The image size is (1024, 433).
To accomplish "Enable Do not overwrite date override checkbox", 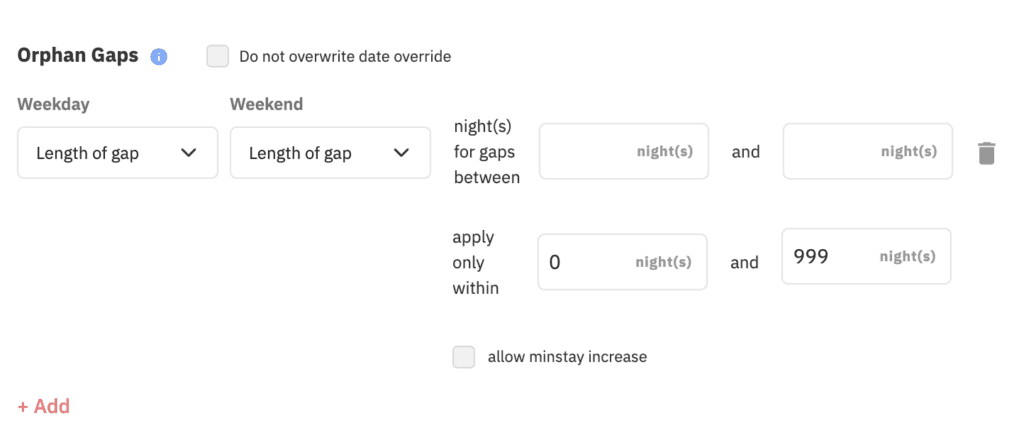I will (218, 57).
